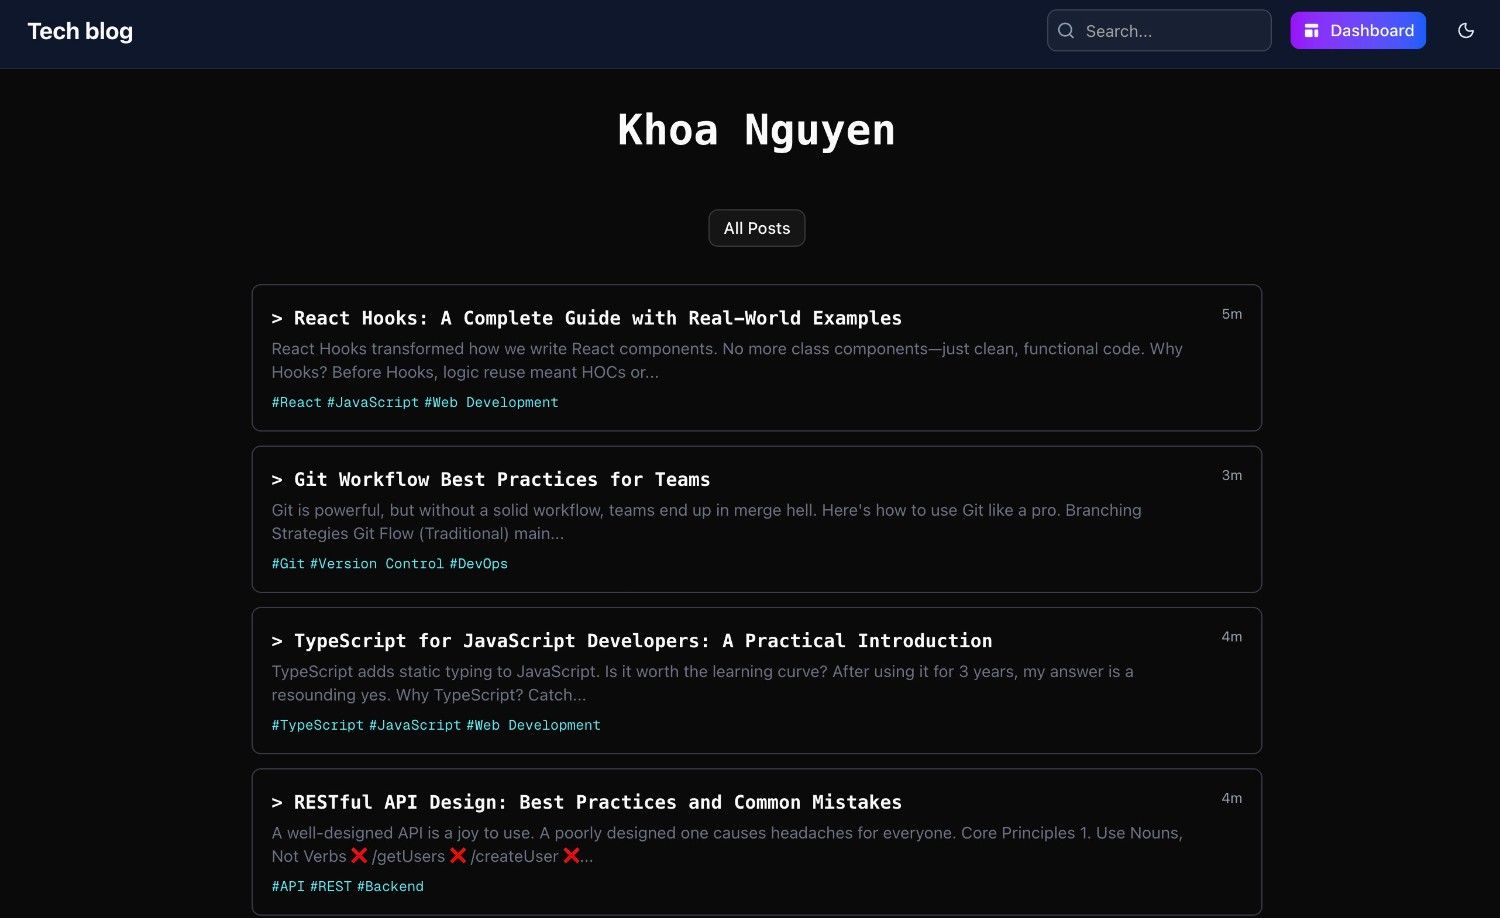Click the #API tag

[288, 886]
